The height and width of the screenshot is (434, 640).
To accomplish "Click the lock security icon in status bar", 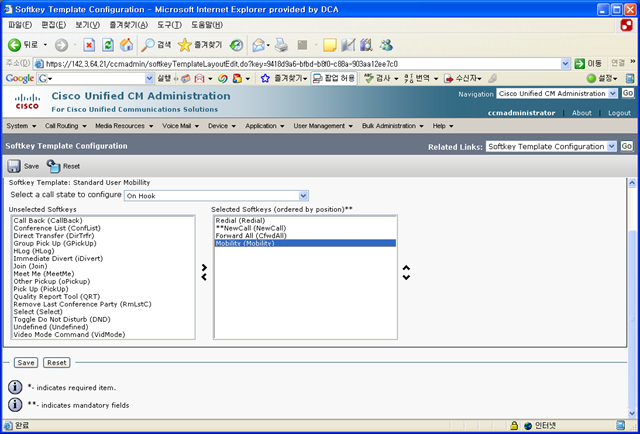I will [514, 426].
